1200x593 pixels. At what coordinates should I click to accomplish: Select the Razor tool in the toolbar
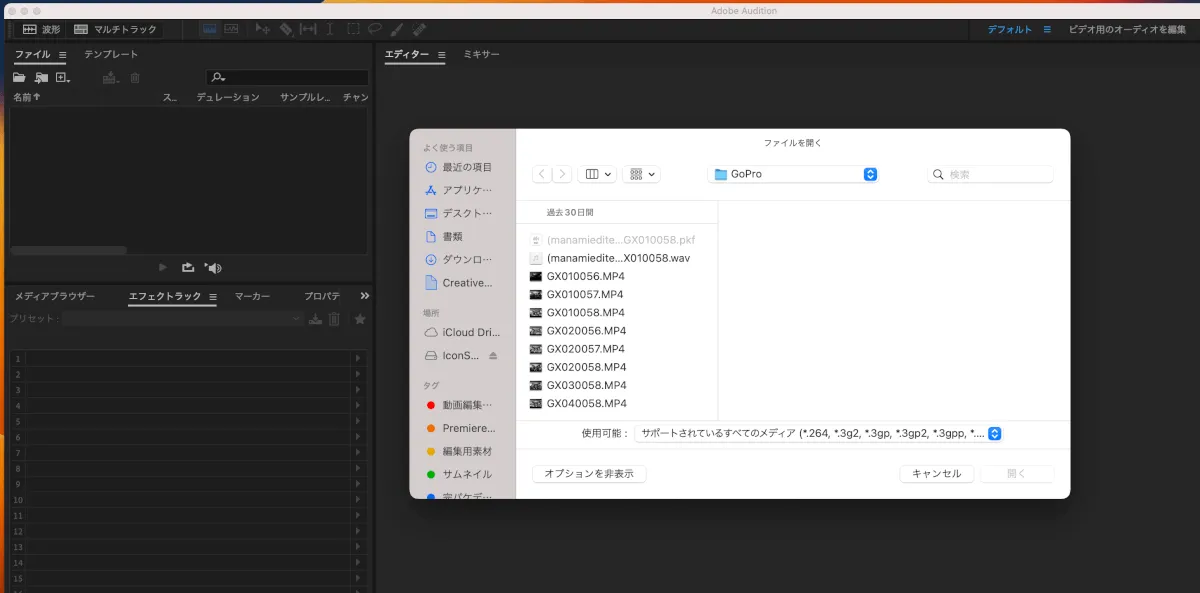(286, 30)
